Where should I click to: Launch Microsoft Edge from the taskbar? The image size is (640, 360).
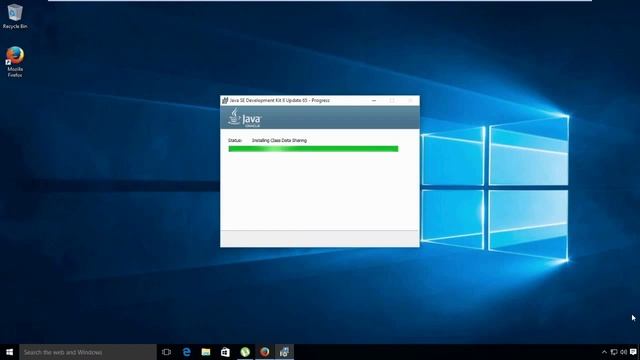pos(187,352)
